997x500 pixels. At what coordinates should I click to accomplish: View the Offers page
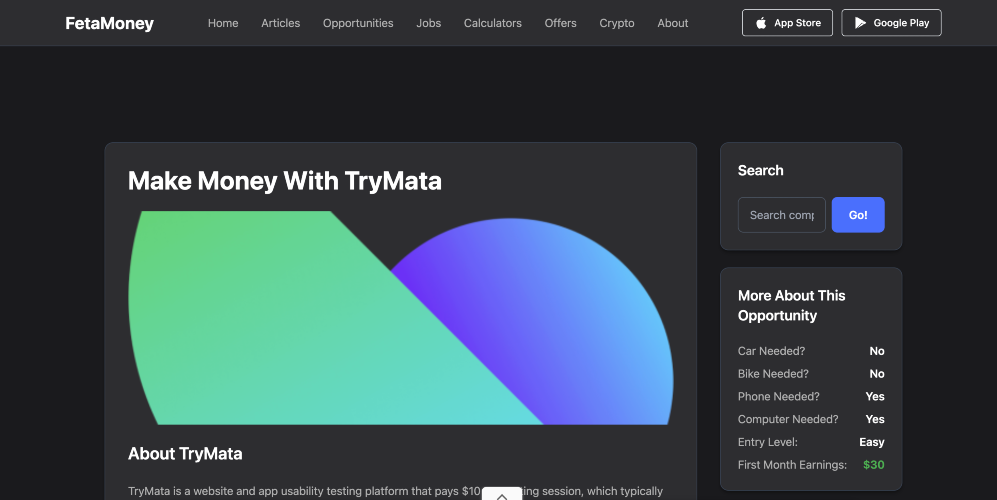pyautogui.click(x=560, y=23)
